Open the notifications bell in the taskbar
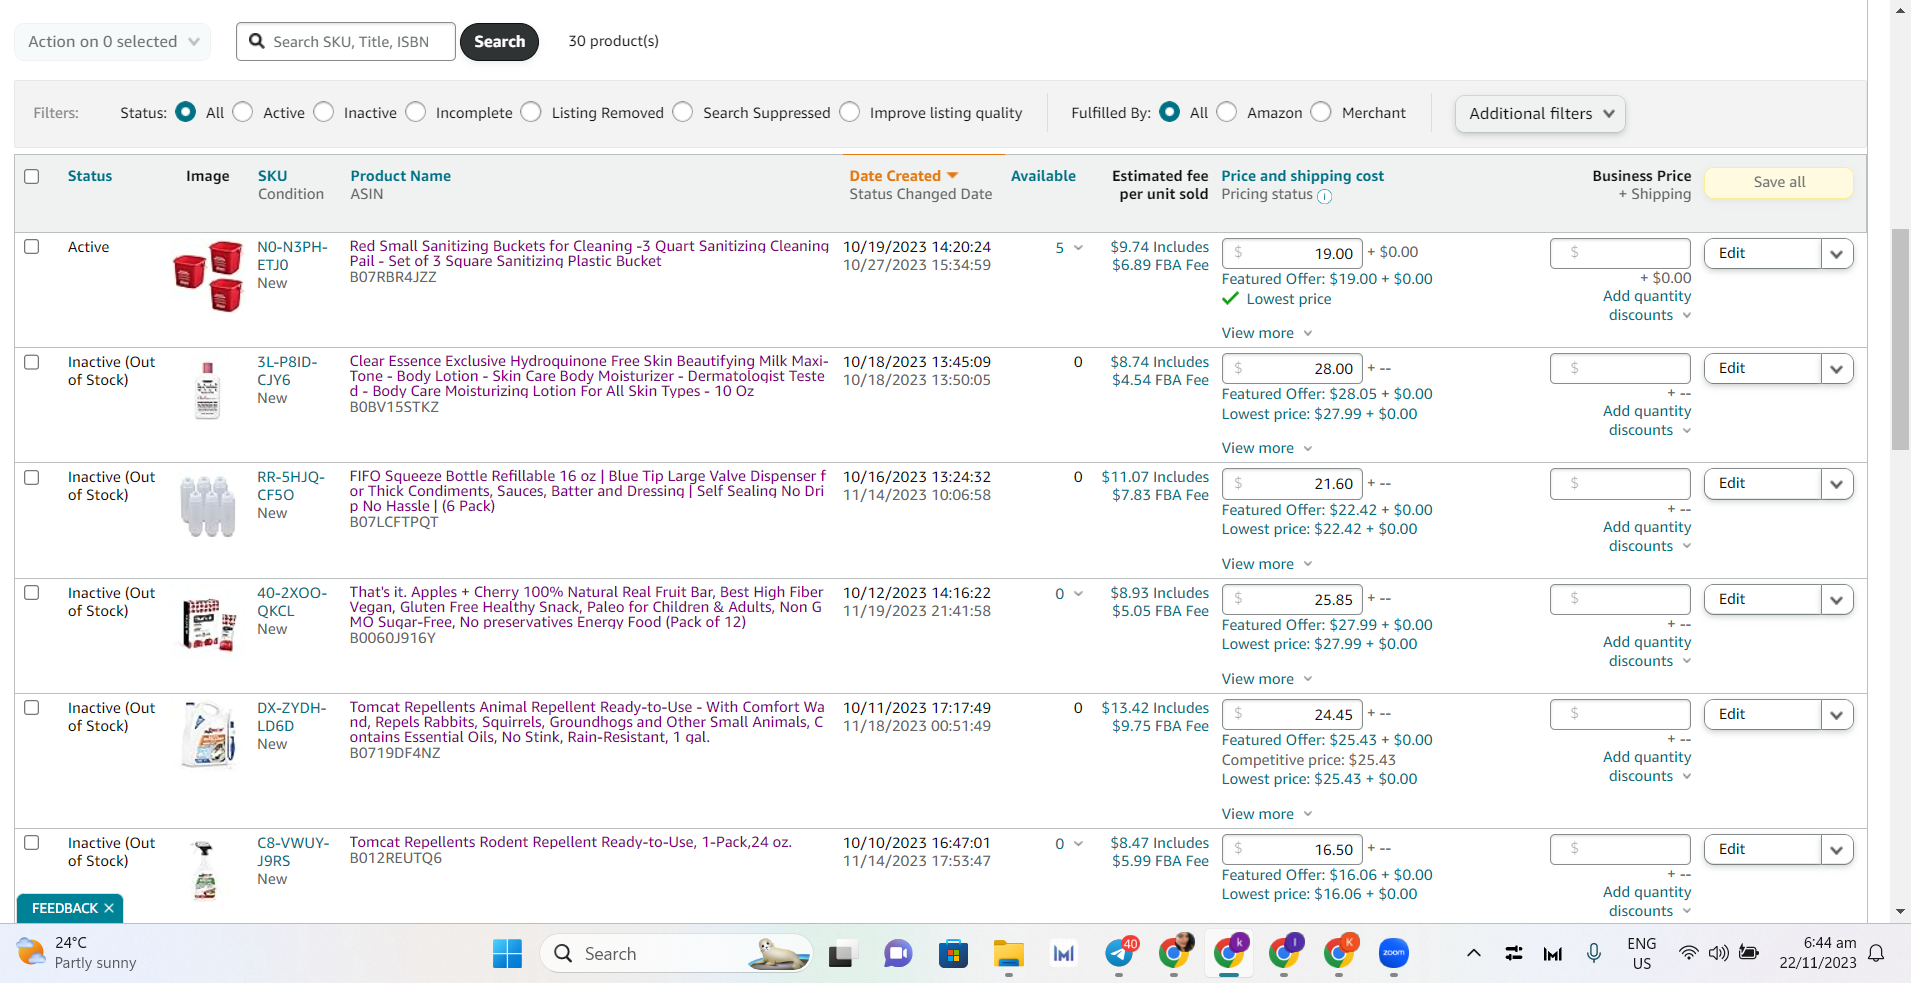Screen dimensions: 1911x983 tap(1876, 953)
